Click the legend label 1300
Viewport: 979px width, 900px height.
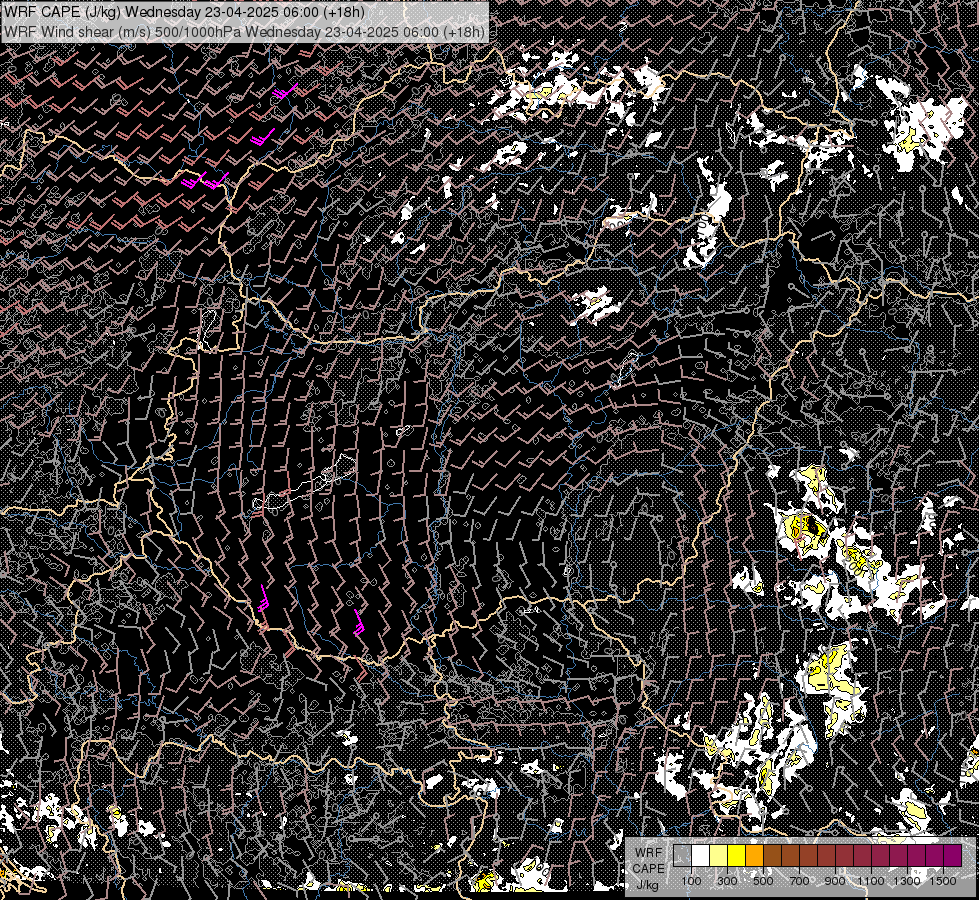(907, 881)
